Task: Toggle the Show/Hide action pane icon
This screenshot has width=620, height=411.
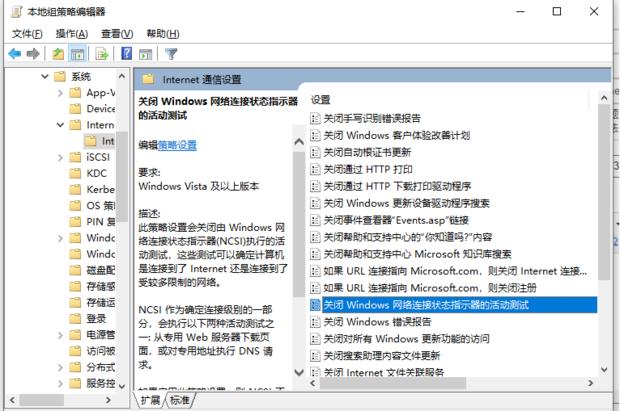Action: pos(146,54)
